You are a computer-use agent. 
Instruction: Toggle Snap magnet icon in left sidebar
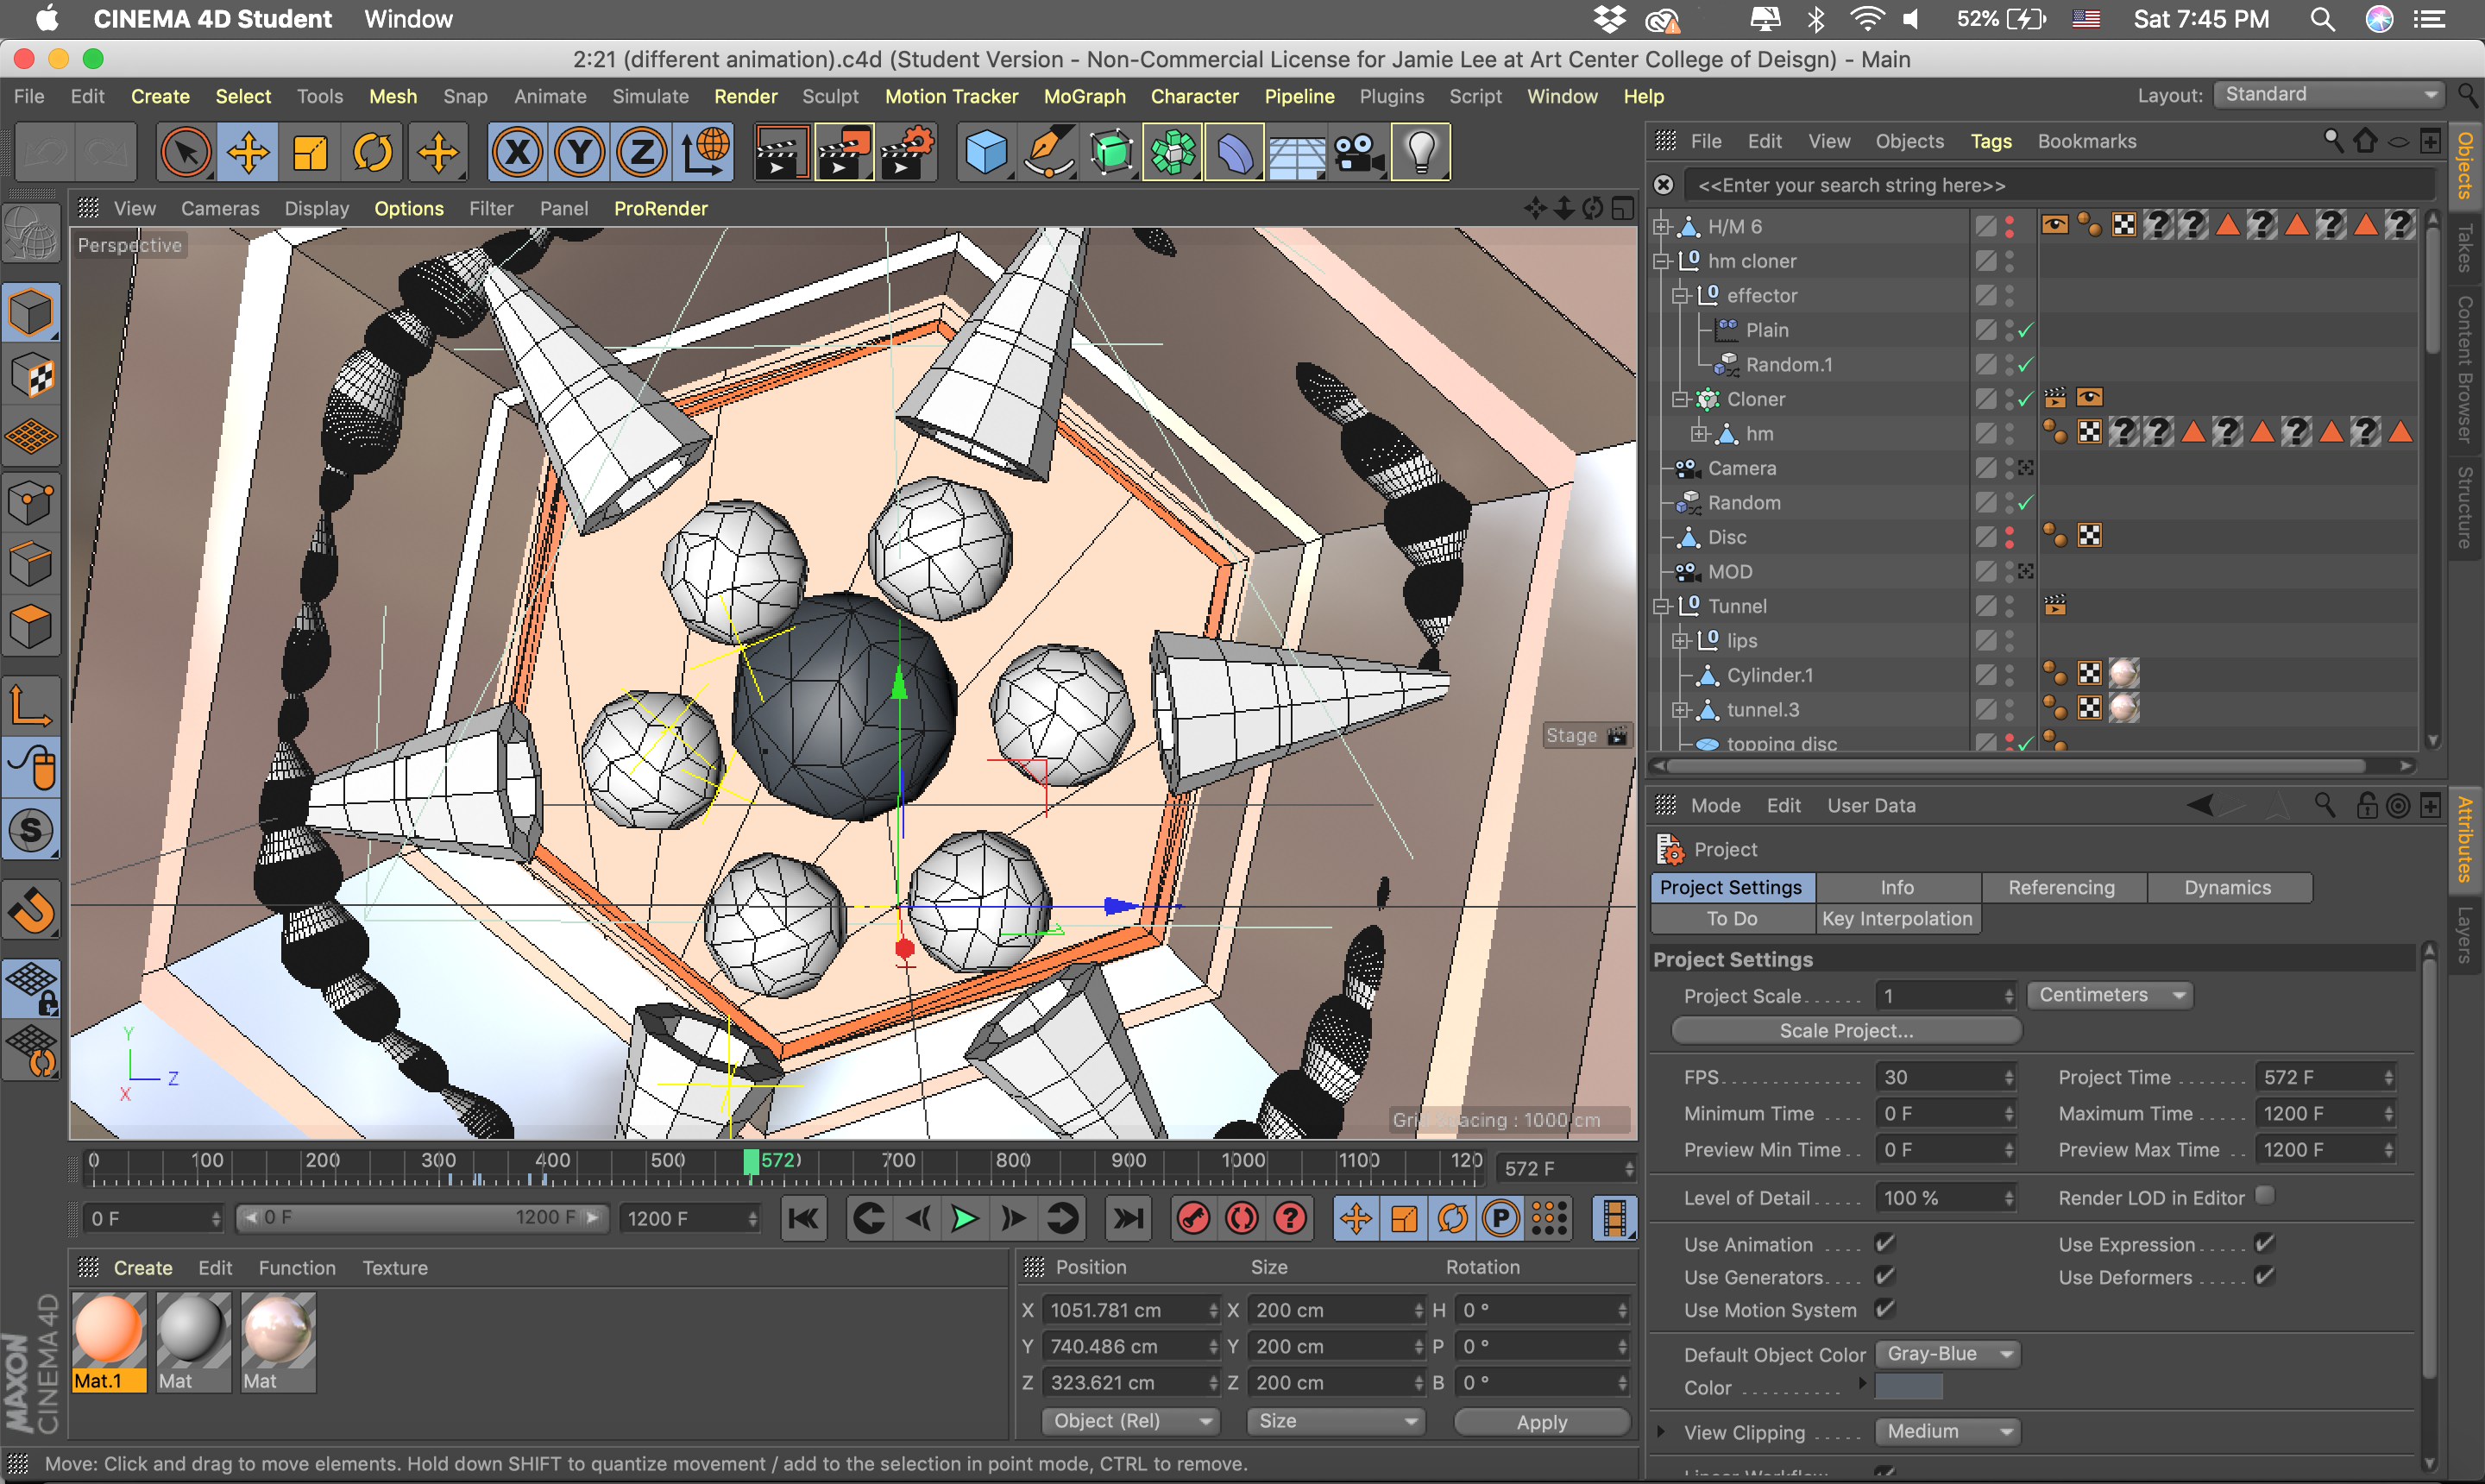click(x=31, y=910)
